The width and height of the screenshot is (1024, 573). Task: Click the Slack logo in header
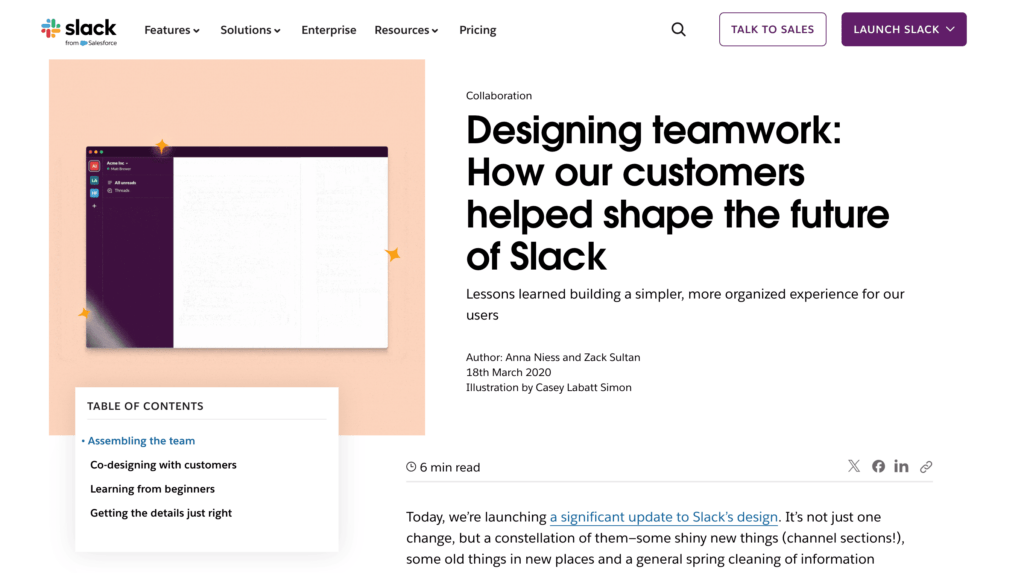79,30
